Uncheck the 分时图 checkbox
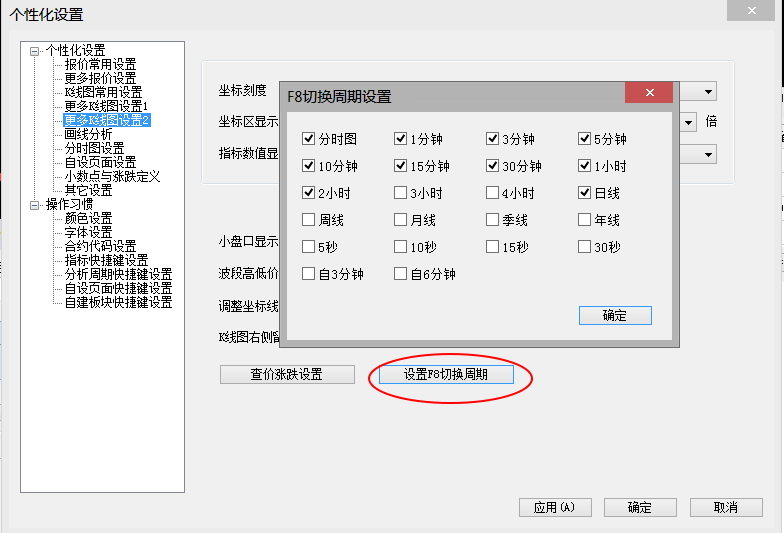The width and height of the screenshot is (784, 533). point(308,138)
